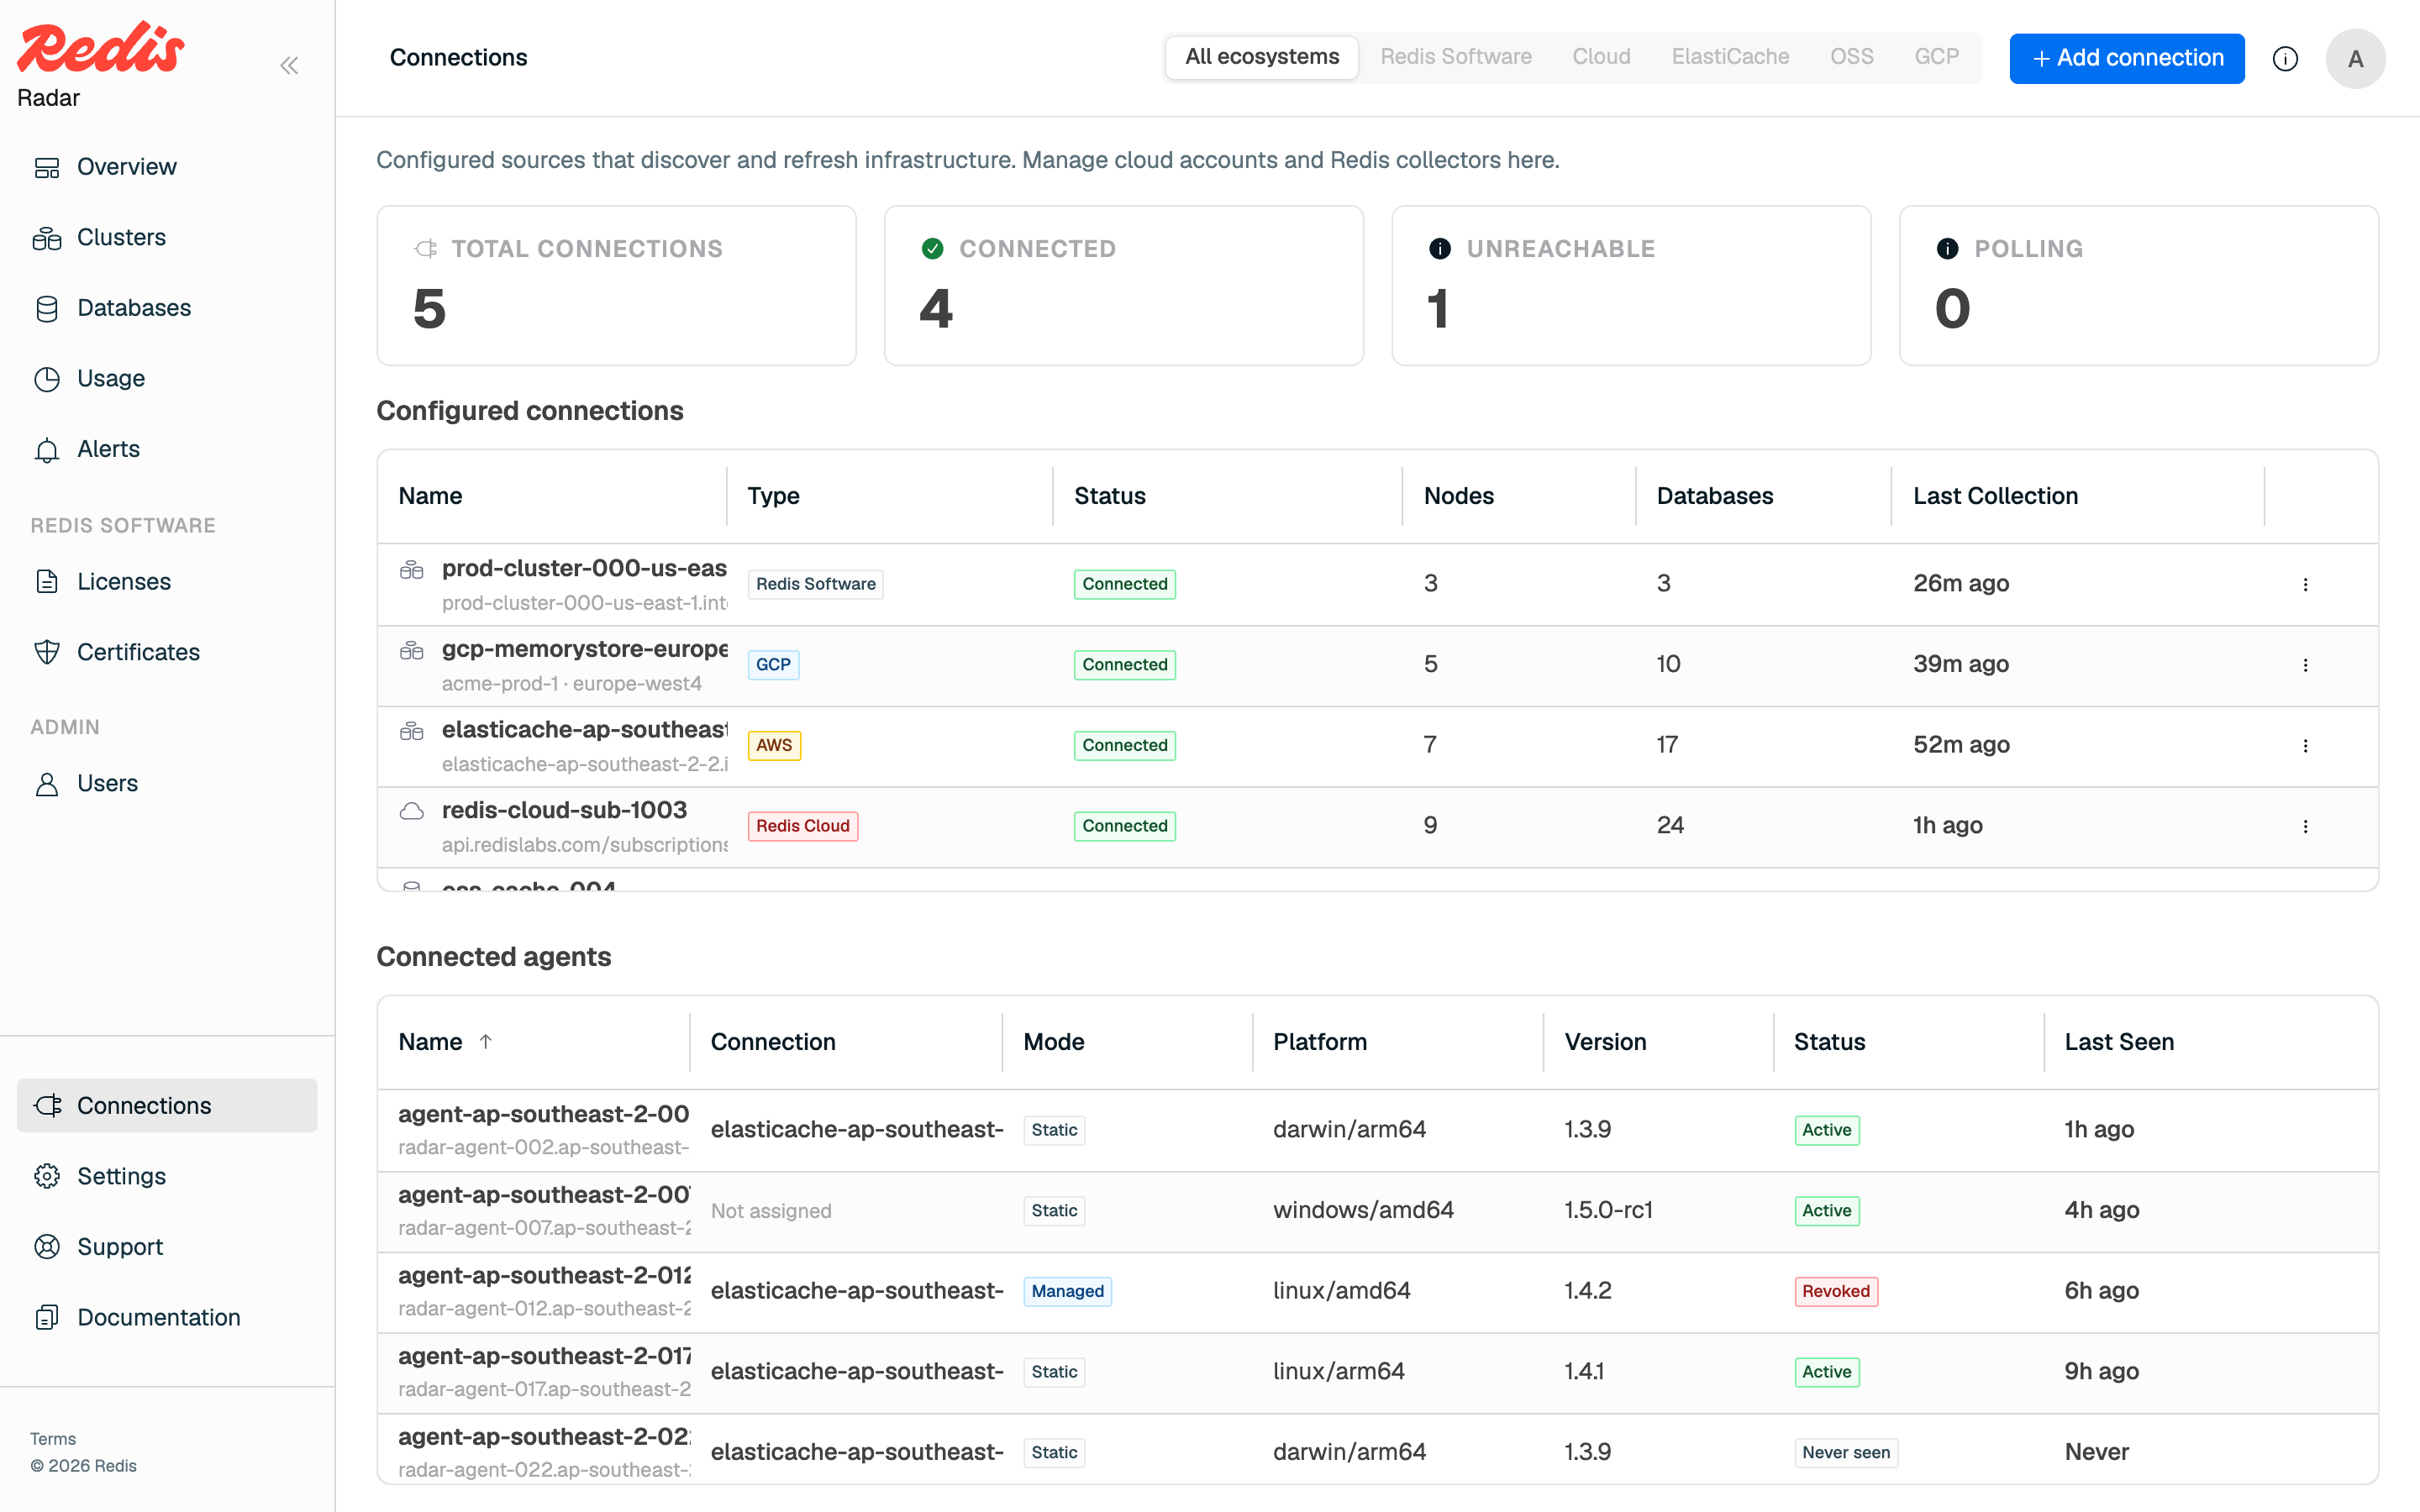Open the Users admin page
The image size is (2420, 1512).
coord(167,783)
